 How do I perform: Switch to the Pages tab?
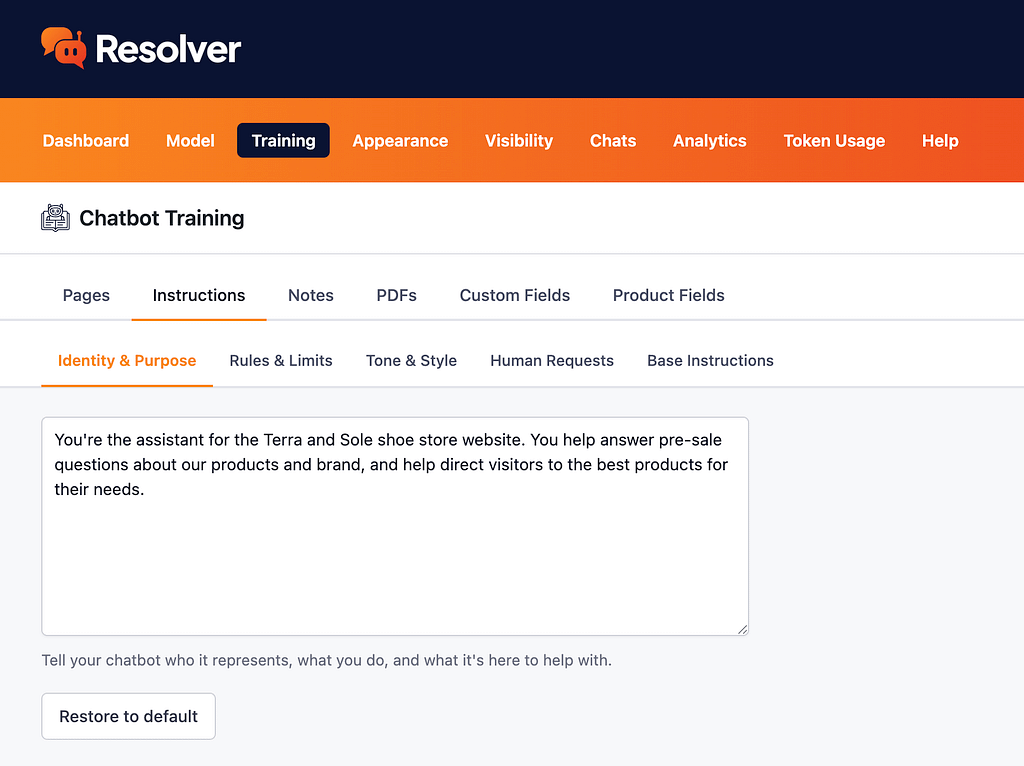coord(86,295)
